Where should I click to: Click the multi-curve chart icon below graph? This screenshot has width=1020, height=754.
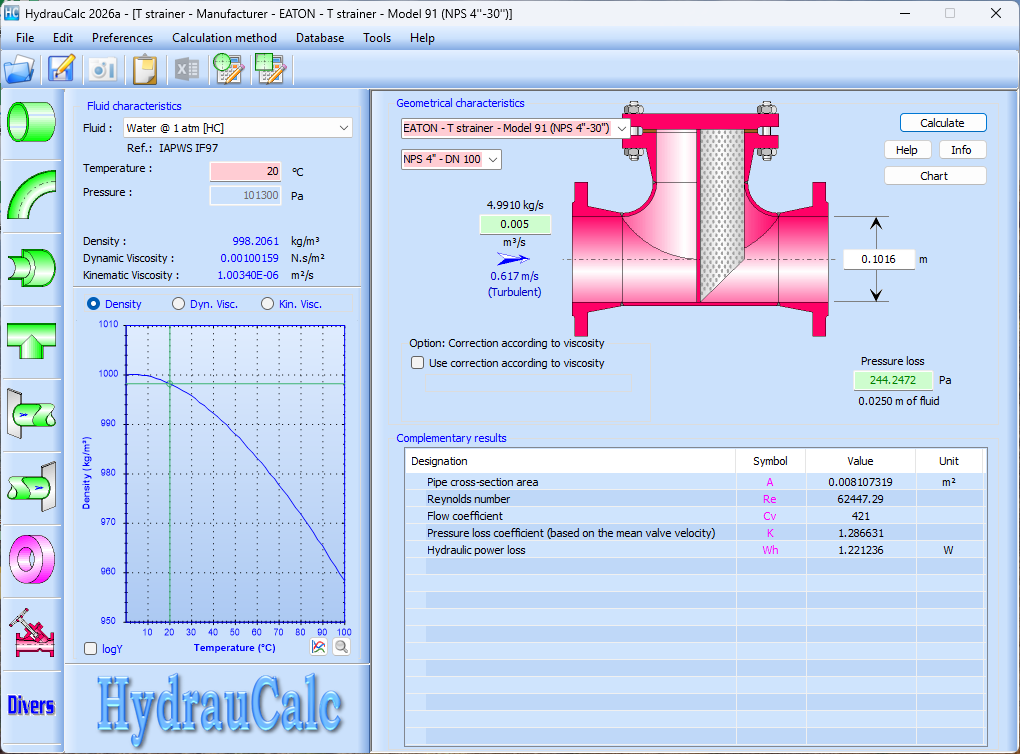[x=319, y=647]
